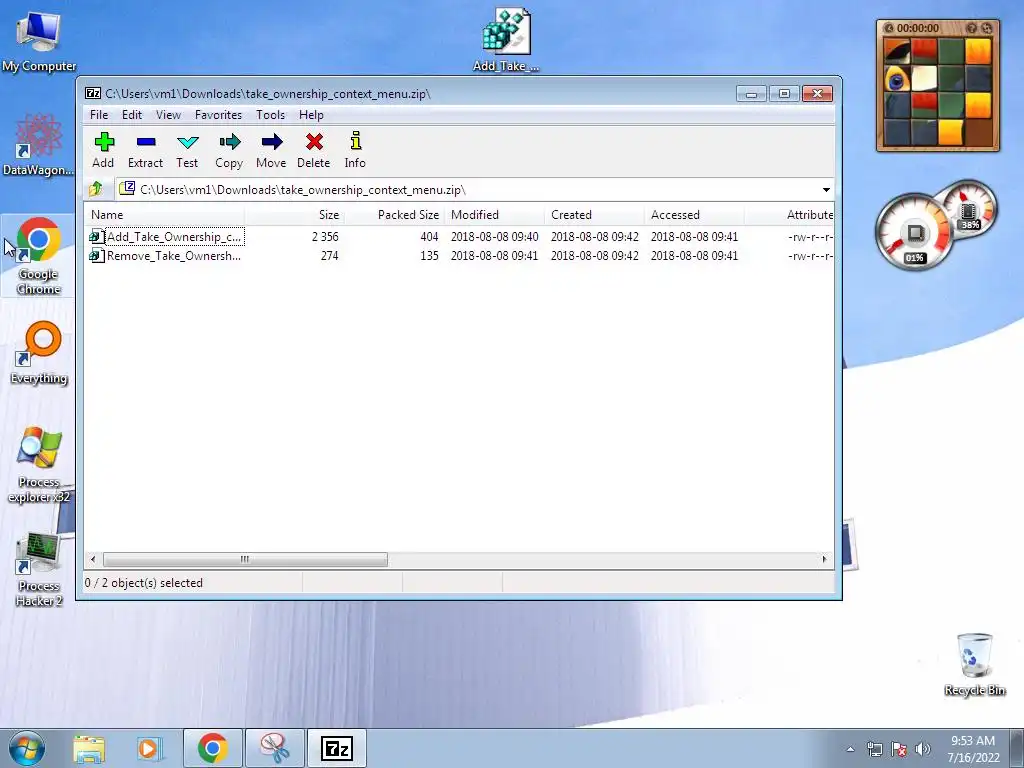Open Process Hacker 2 shortcut
The image size is (1024, 768).
click(39, 569)
